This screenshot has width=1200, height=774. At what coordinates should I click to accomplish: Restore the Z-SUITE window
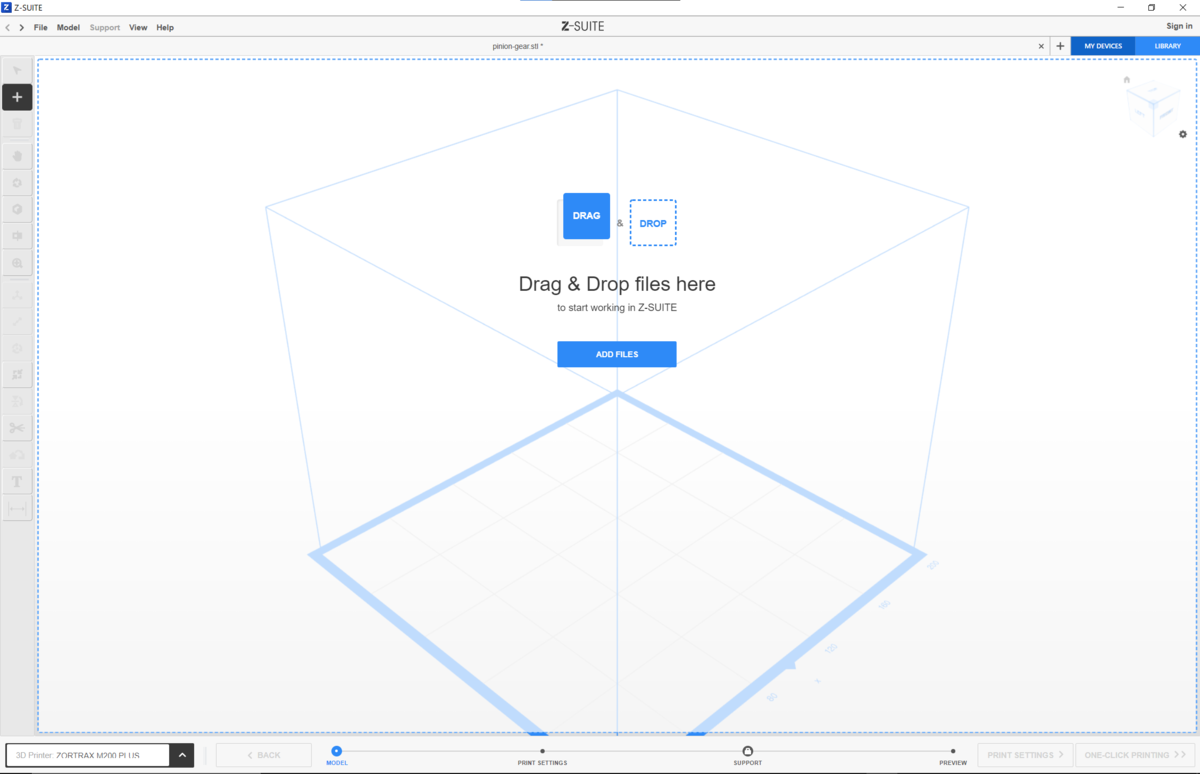point(1151,7)
